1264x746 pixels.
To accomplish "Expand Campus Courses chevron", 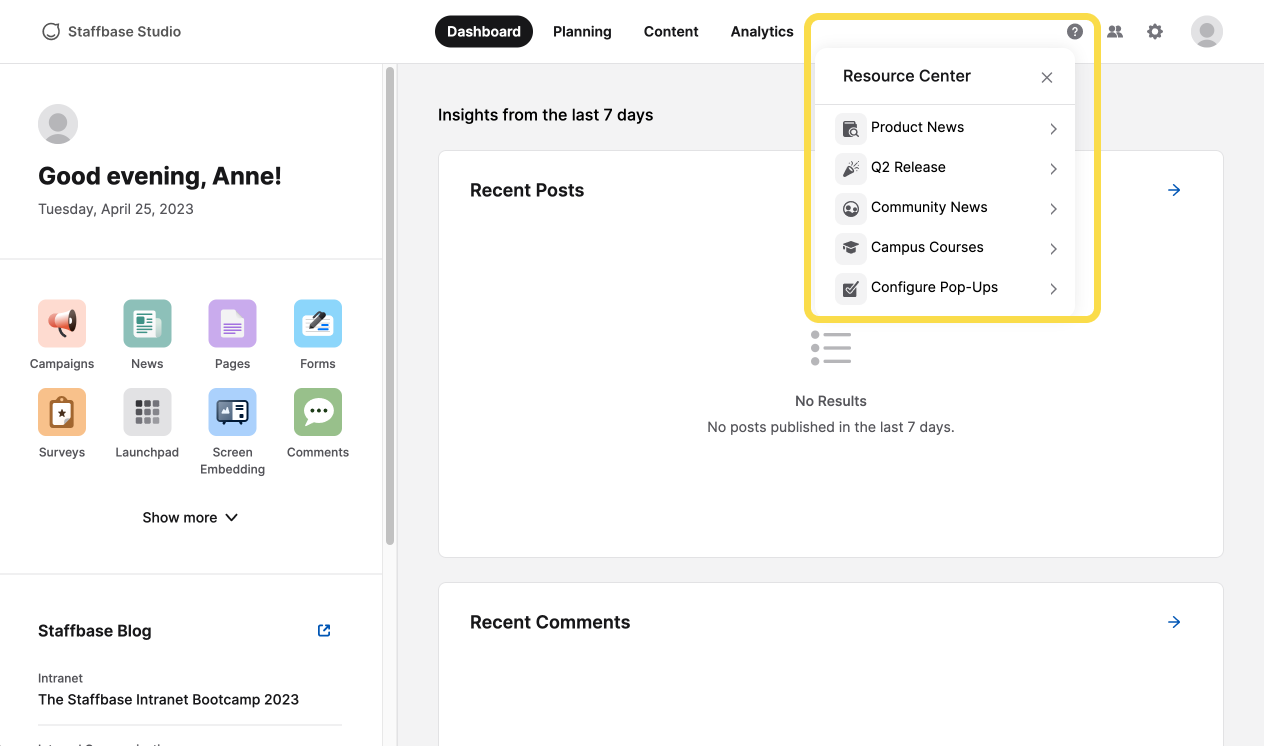I will [1053, 249].
